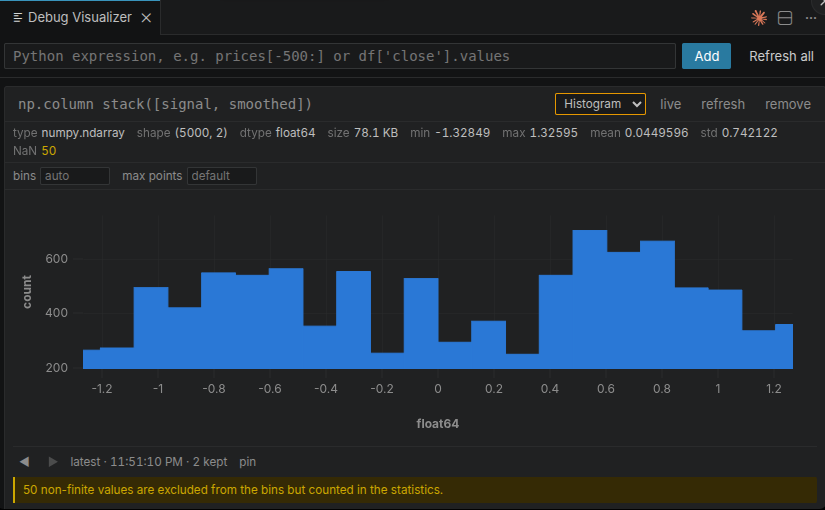Click the snapshot label latest · 11:51:10 PM
Screen dimensions: 825x510
[x=126, y=462]
